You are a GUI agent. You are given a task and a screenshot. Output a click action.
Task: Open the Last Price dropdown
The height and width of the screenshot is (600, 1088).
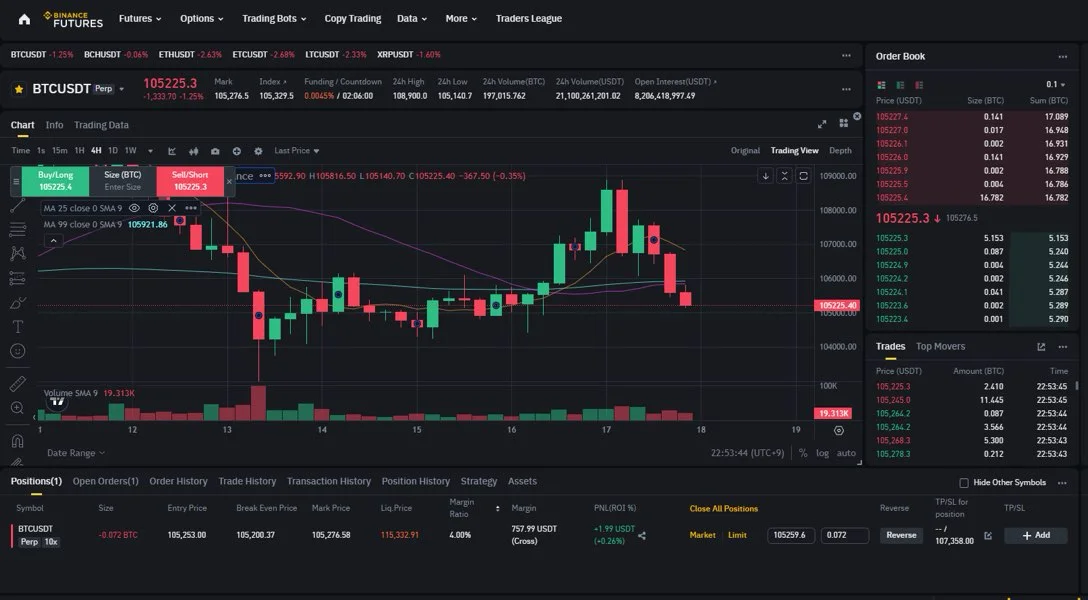296,151
